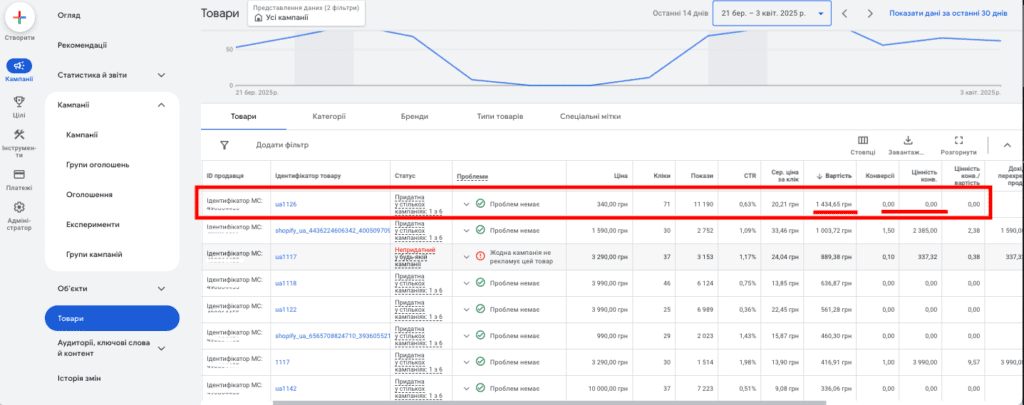Go to next date range arrow
Screen dimensions: 1024x405
point(869,13)
